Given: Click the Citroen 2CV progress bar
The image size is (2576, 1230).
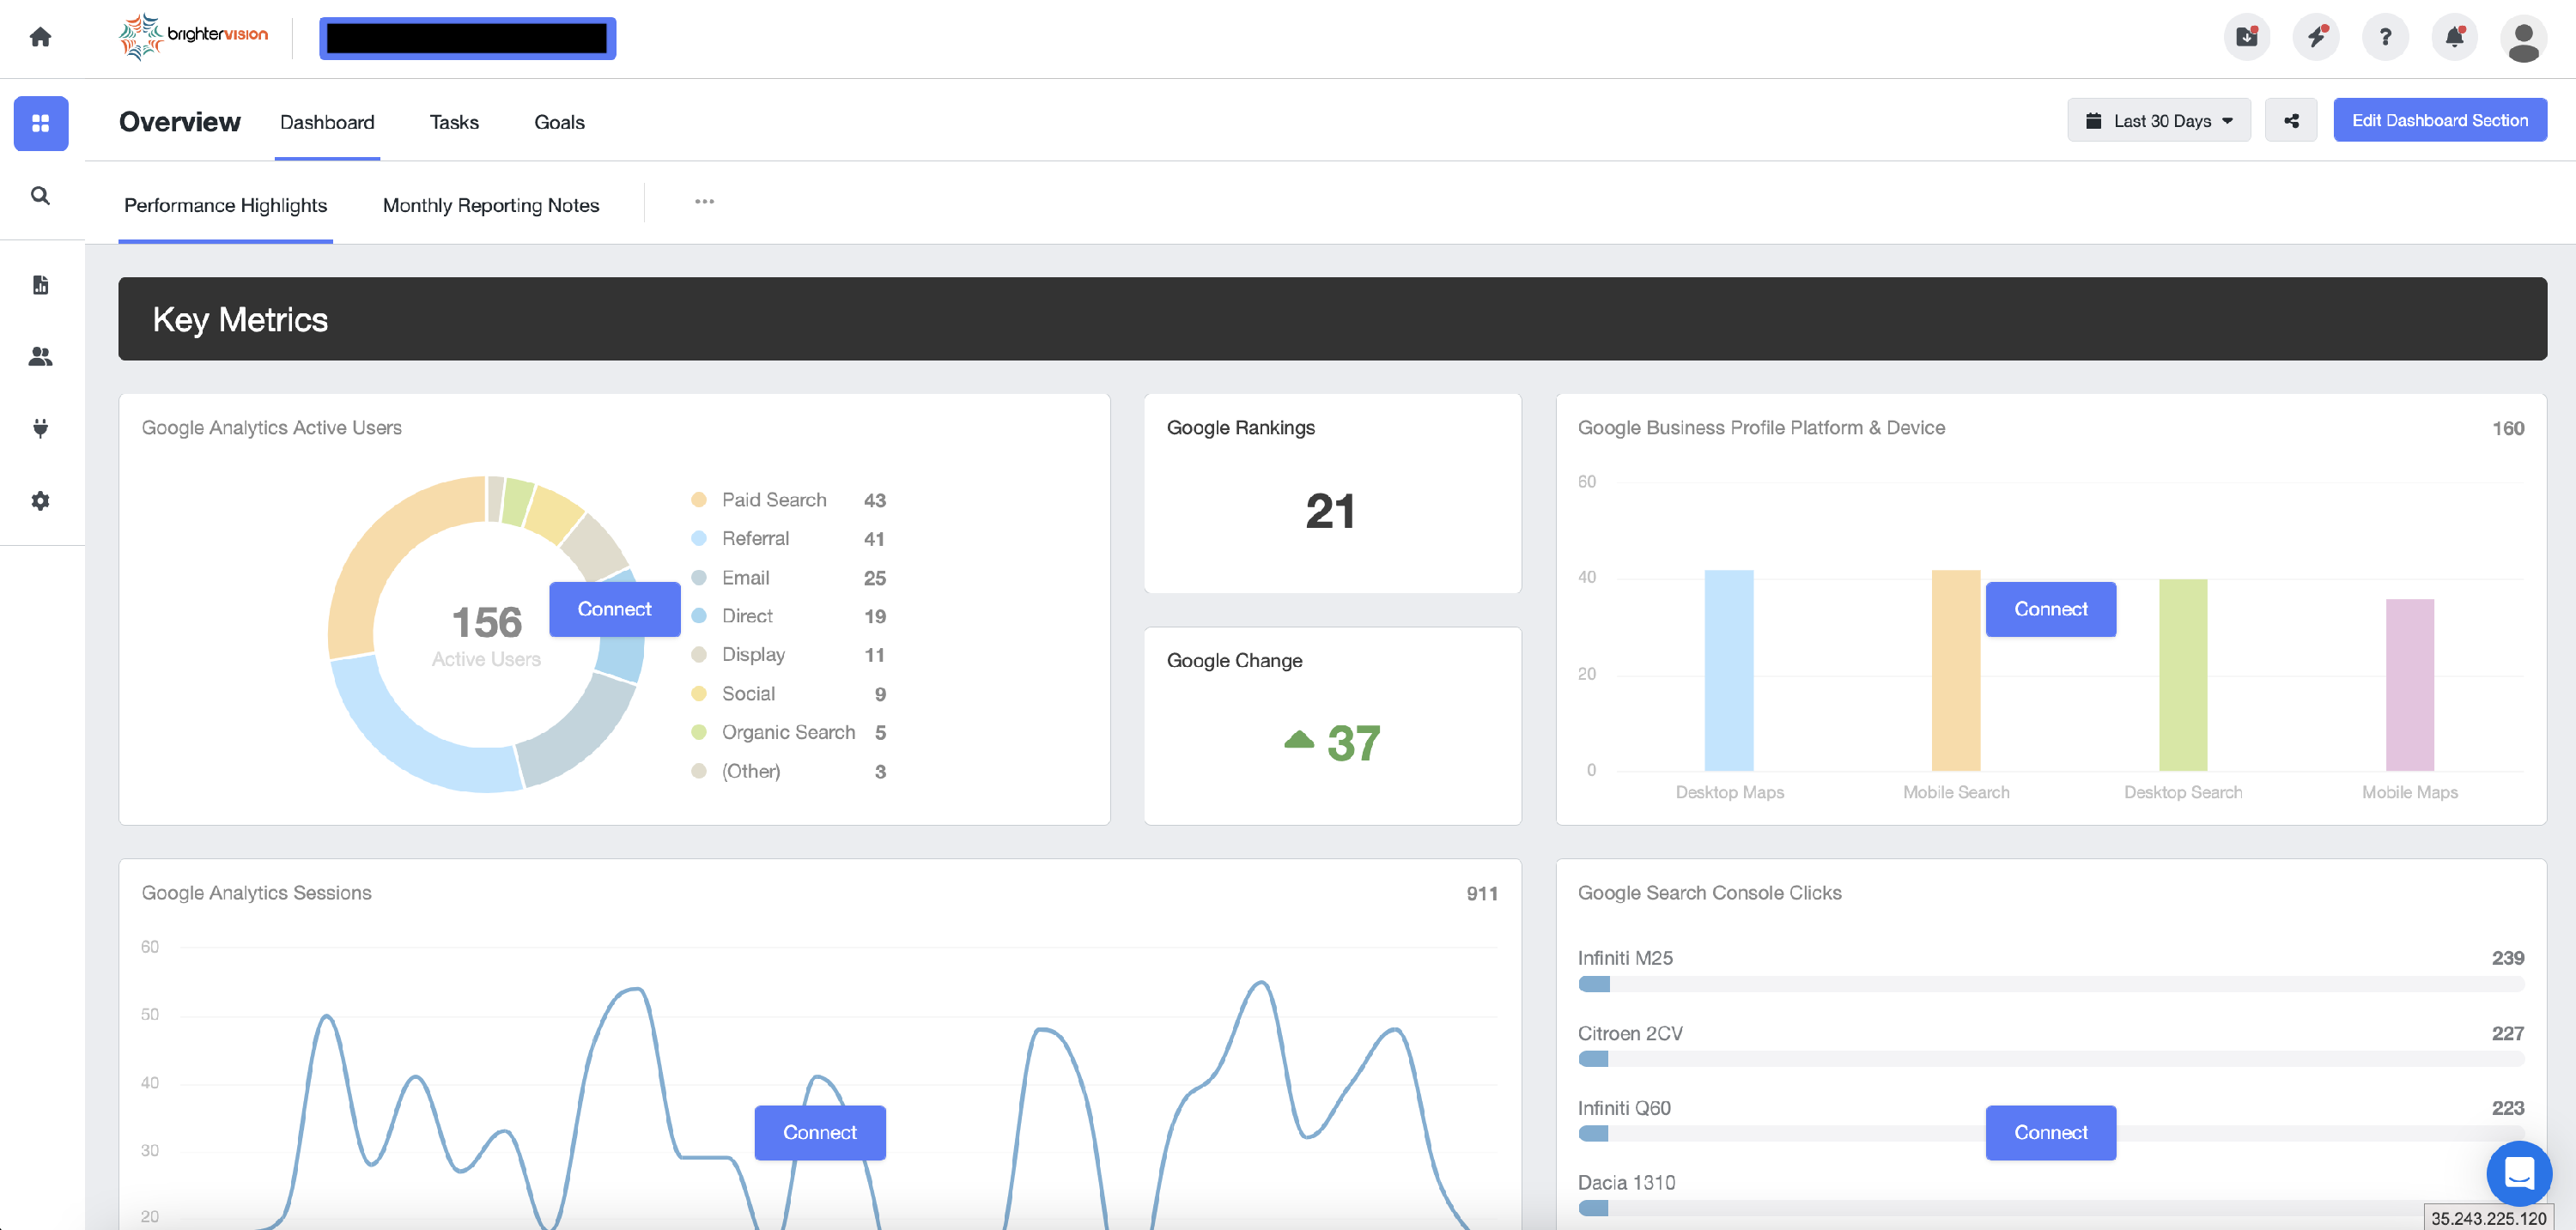Looking at the screenshot, I should (x=2051, y=1059).
